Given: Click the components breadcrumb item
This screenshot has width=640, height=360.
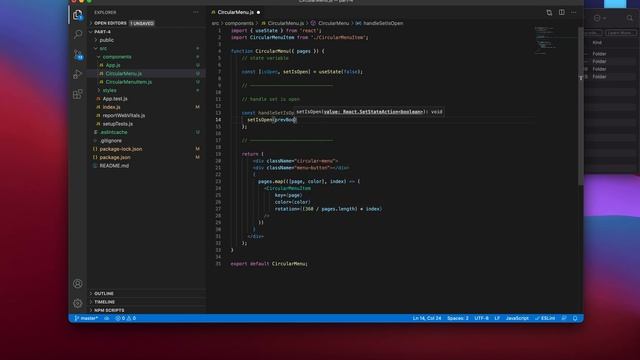Looking at the screenshot, I should click(x=239, y=23).
